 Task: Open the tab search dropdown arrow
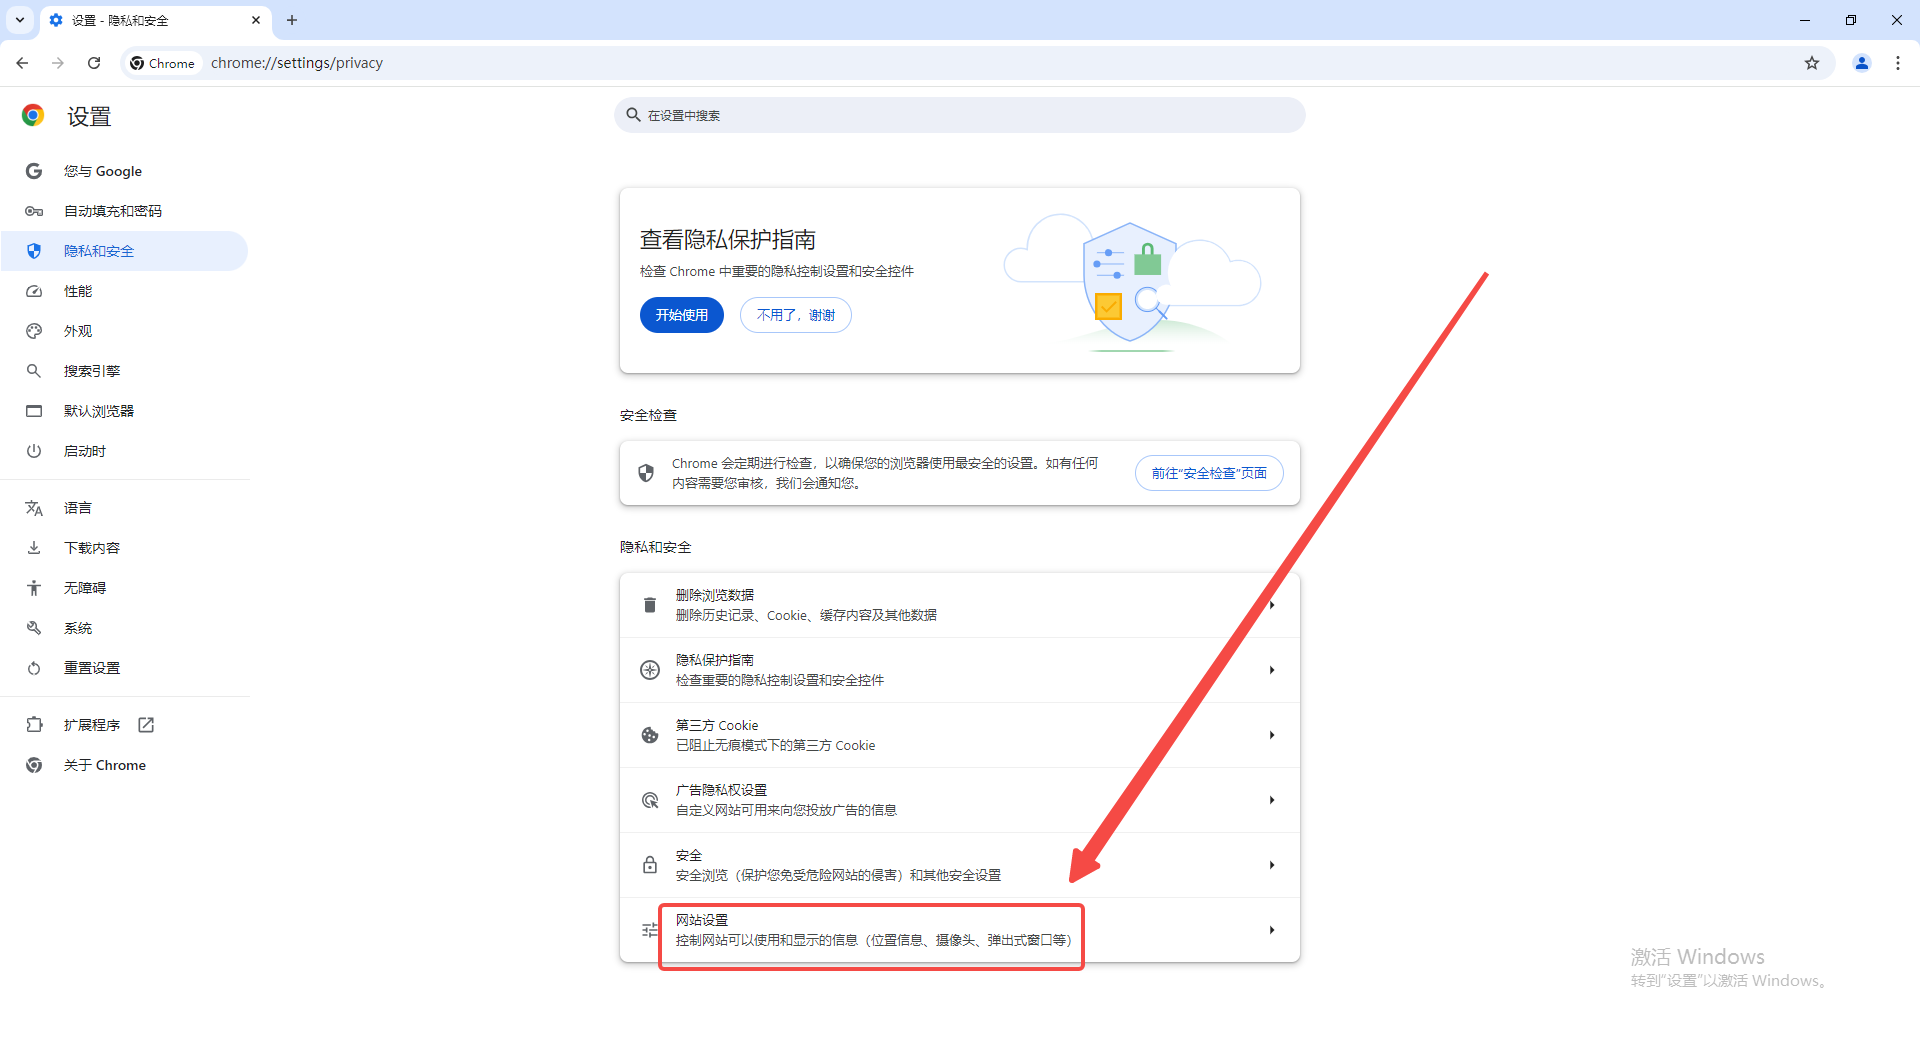pos(20,20)
